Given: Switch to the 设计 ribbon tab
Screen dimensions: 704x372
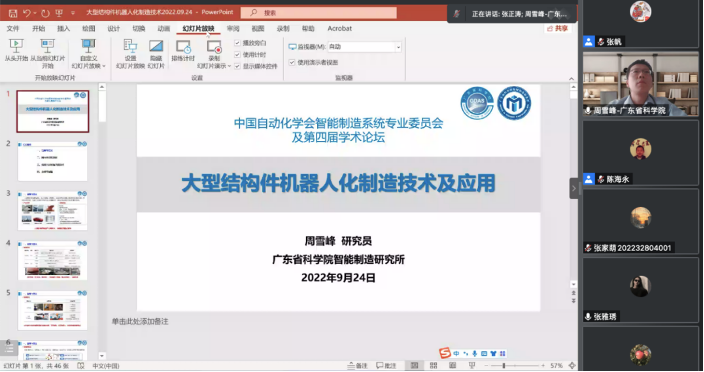Looking at the screenshot, I should [x=114, y=28].
